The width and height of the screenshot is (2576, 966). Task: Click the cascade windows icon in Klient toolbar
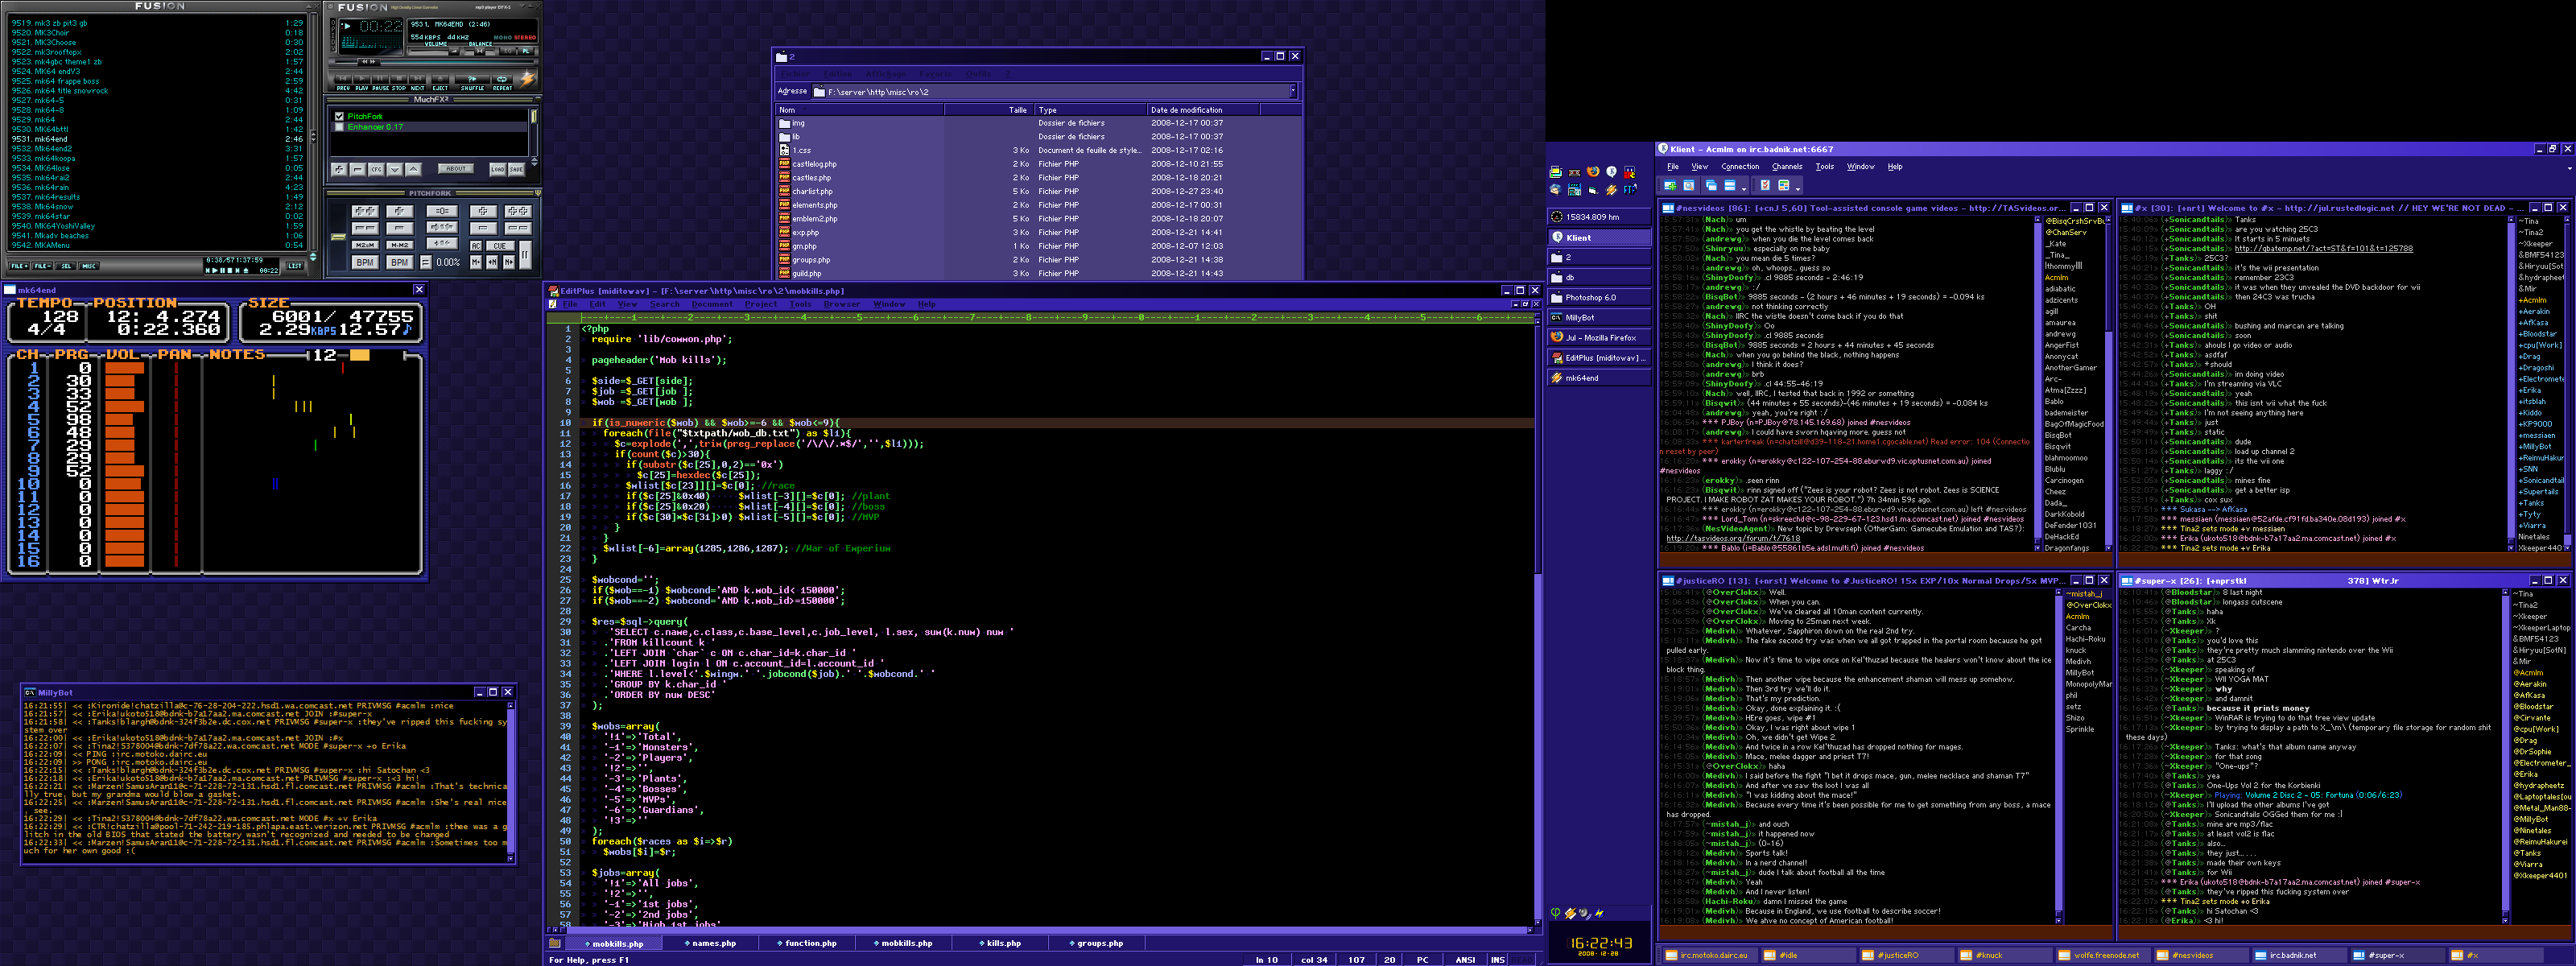pyautogui.click(x=1711, y=186)
